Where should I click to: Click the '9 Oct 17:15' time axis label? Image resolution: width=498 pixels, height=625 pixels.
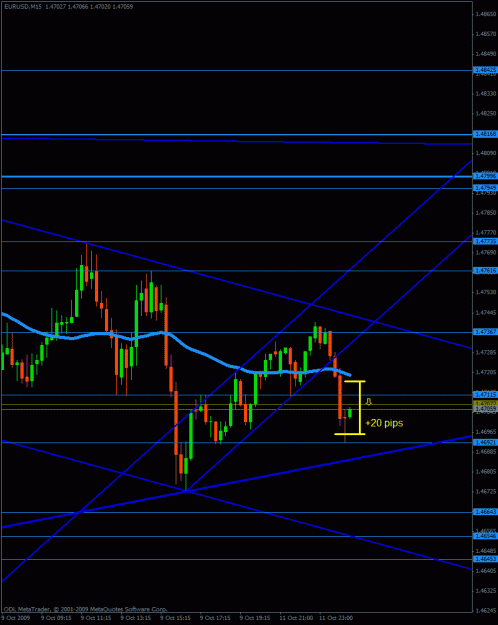point(217,618)
